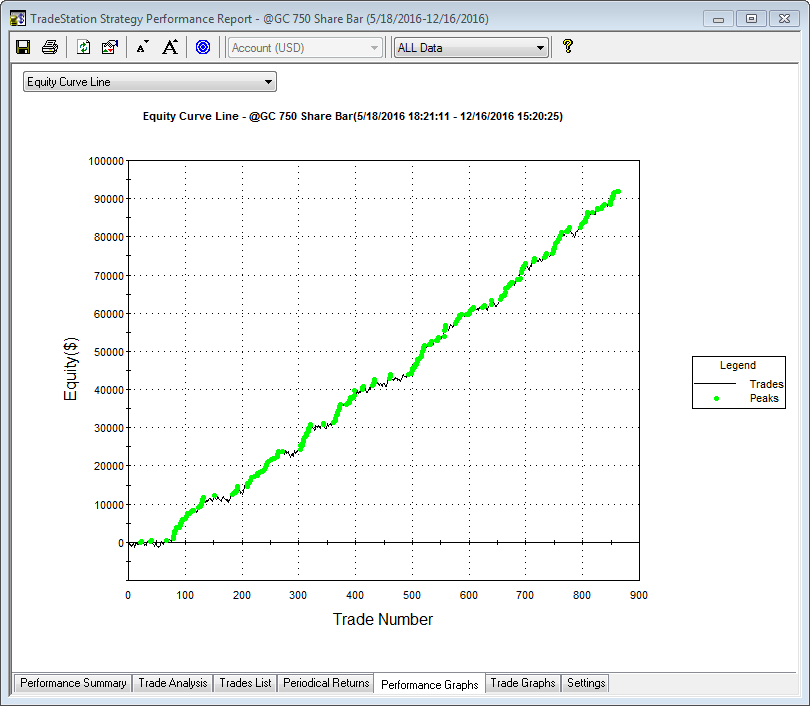The width and height of the screenshot is (810, 706).
Task: Click the blue target icon
Action: [x=203, y=47]
